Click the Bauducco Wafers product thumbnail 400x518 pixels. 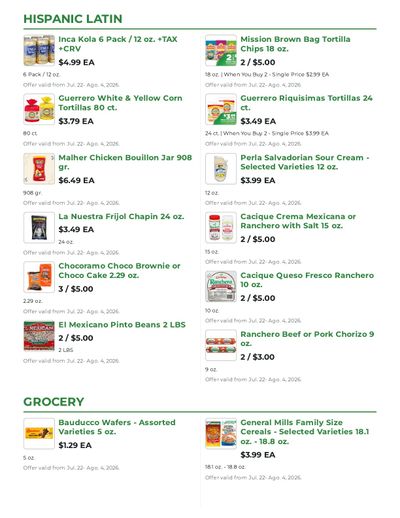[x=39, y=434]
